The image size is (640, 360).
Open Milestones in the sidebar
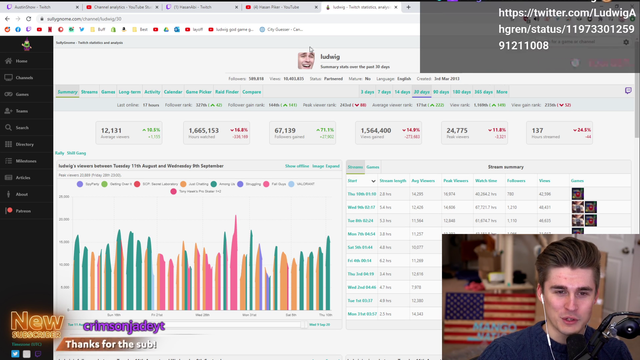26,161
